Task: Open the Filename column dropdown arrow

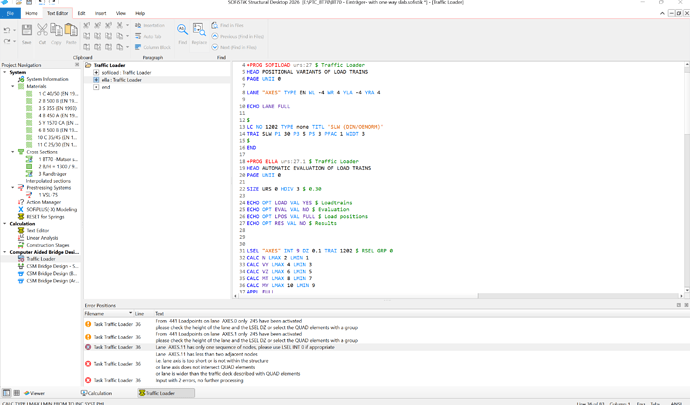Action: [x=130, y=313]
